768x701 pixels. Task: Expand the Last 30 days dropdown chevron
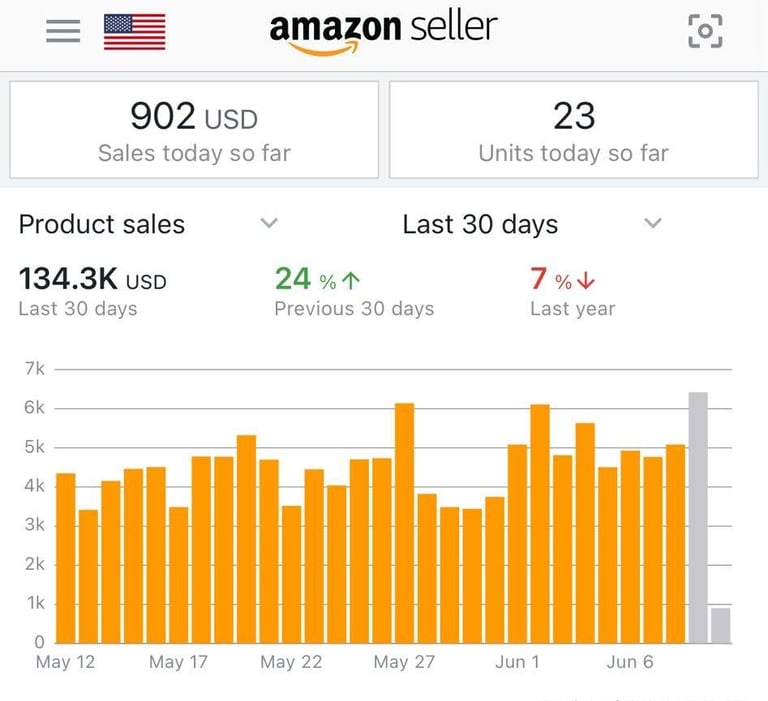[x=653, y=223]
